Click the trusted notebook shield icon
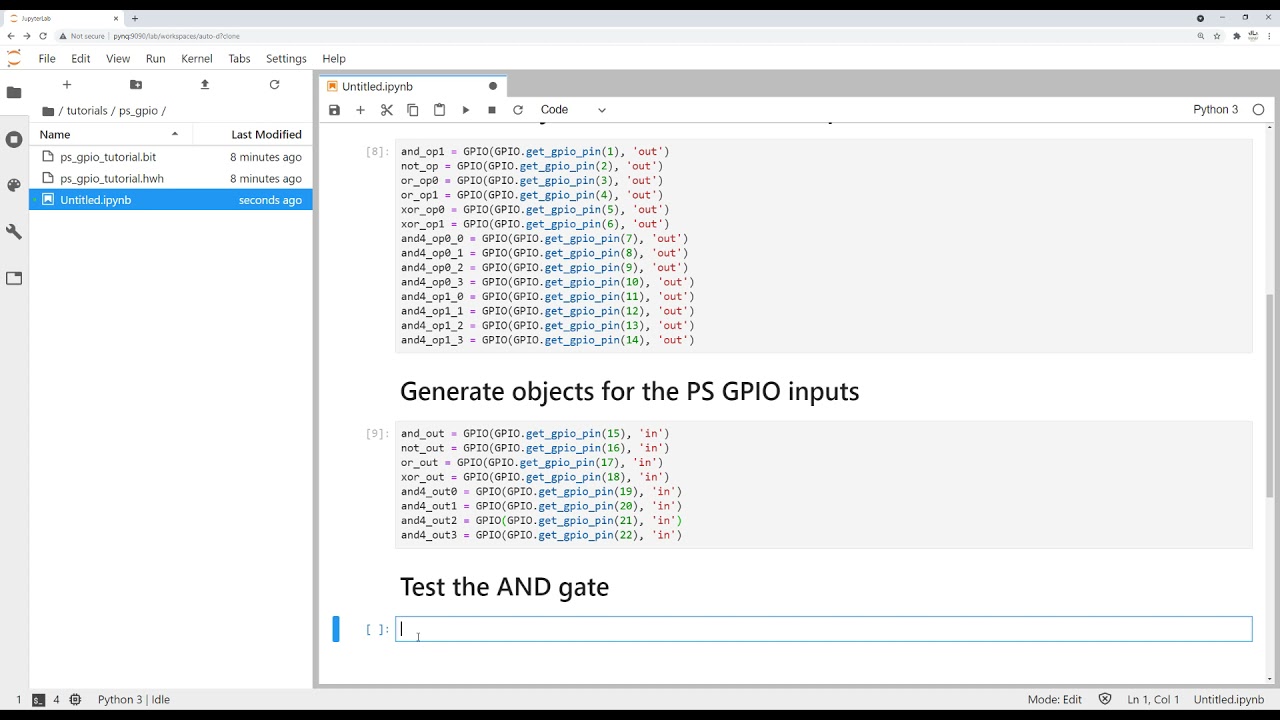Viewport: 1280px width, 720px height. [1105, 700]
